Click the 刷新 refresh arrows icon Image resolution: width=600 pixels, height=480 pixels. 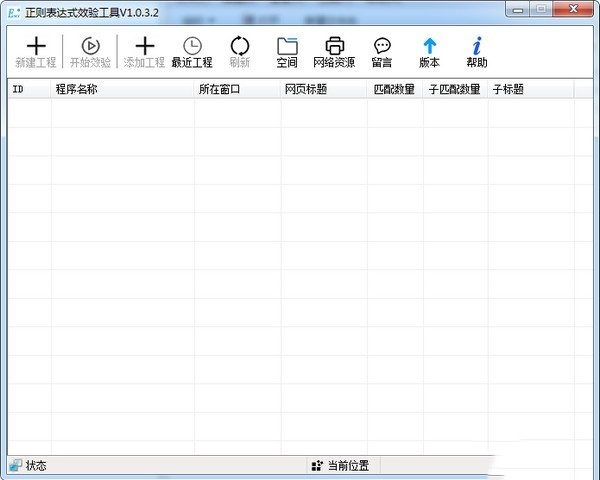coord(240,46)
